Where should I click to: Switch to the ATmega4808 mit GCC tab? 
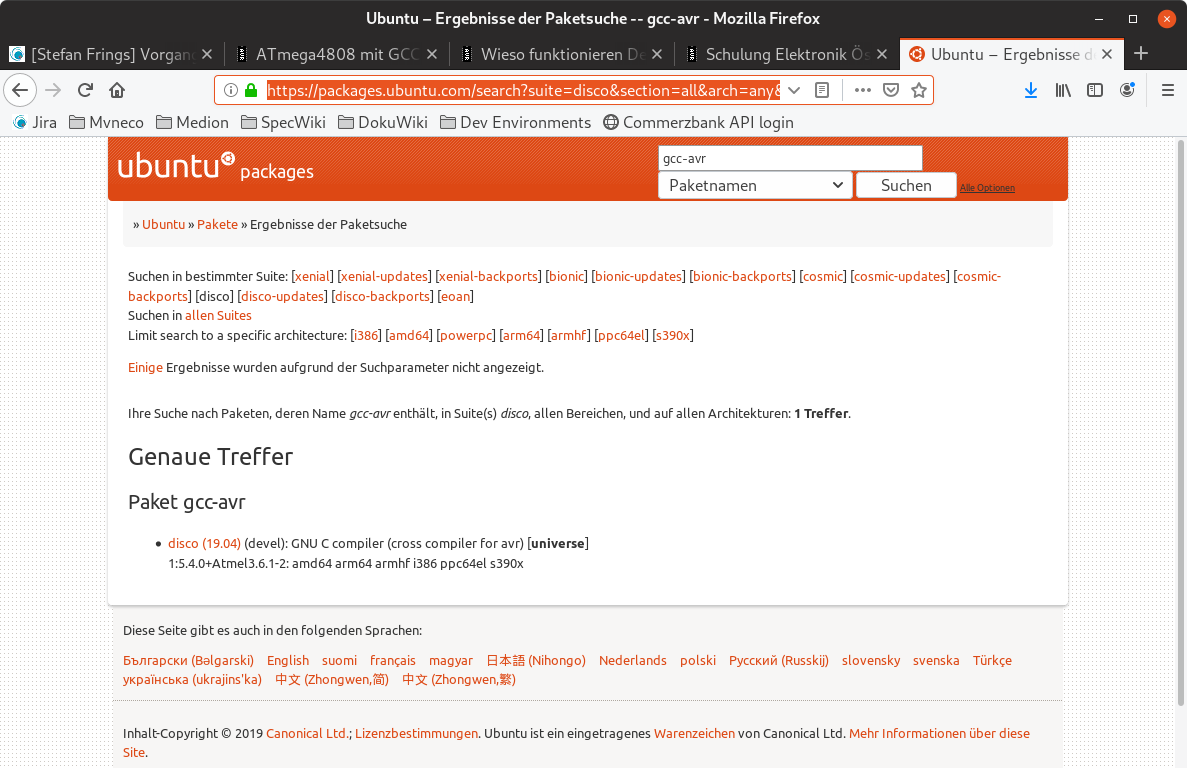(337, 54)
